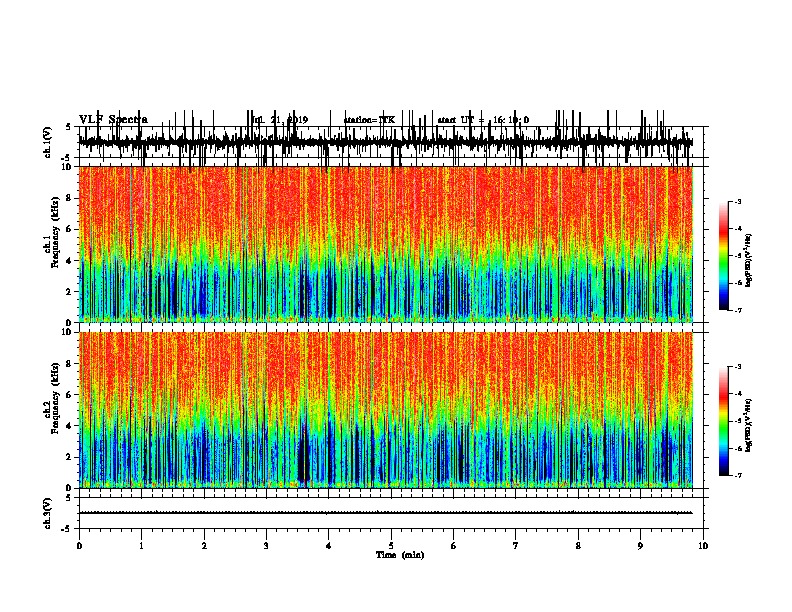Click time axis tick label '9'
Image resolution: width=792 pixels, height=612 pixels.
tap(640, 545)
